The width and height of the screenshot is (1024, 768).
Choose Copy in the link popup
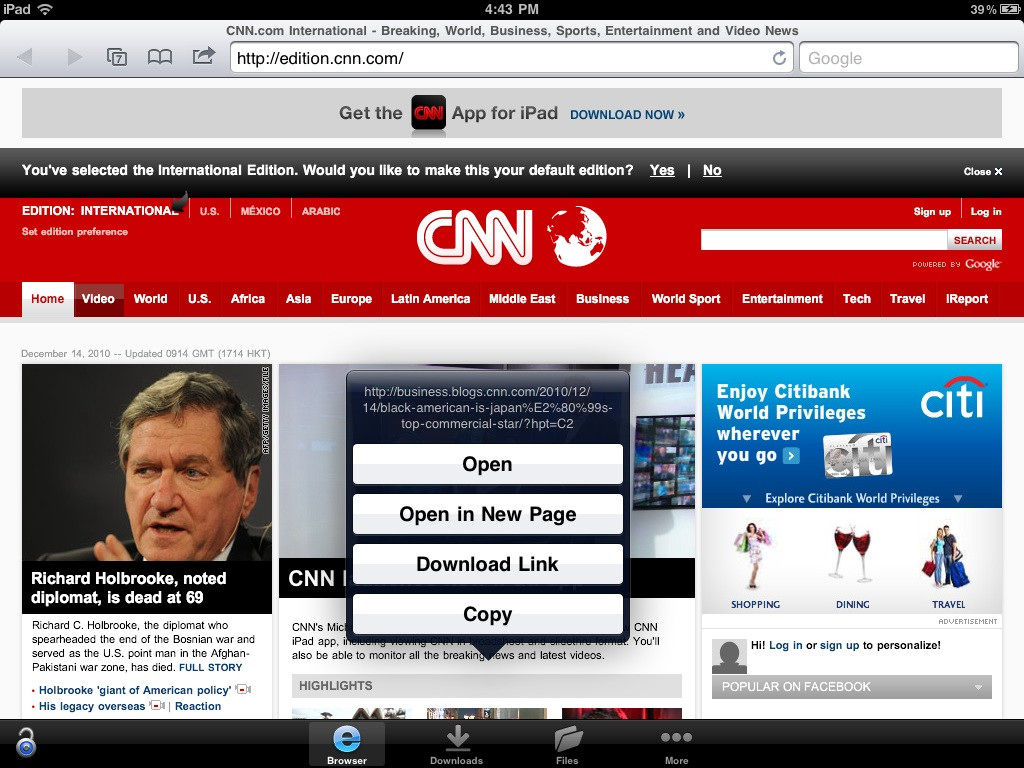click(488, 614)
